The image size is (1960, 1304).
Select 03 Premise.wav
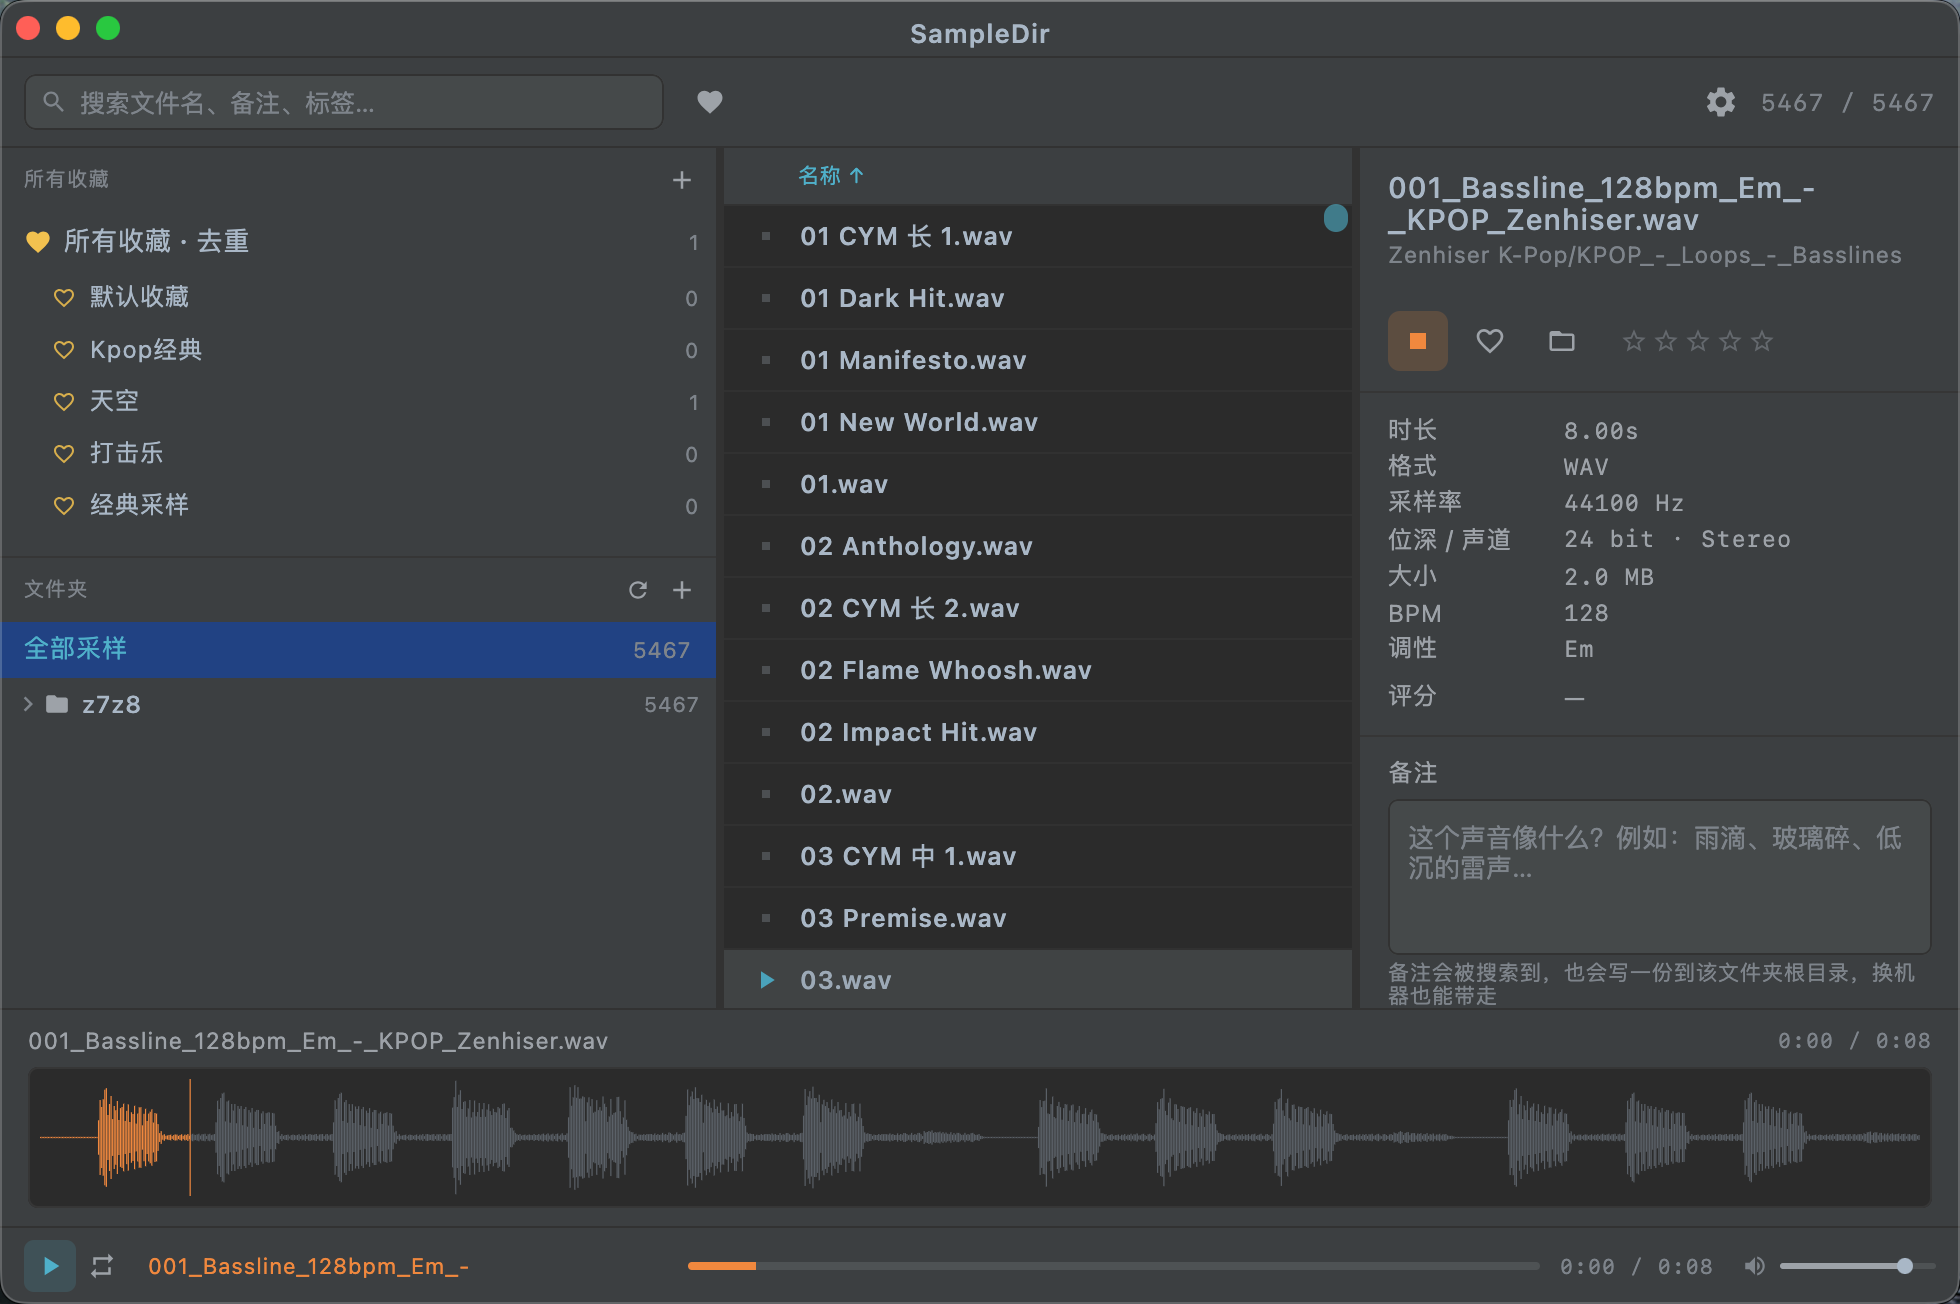[x=1036, y=918]
